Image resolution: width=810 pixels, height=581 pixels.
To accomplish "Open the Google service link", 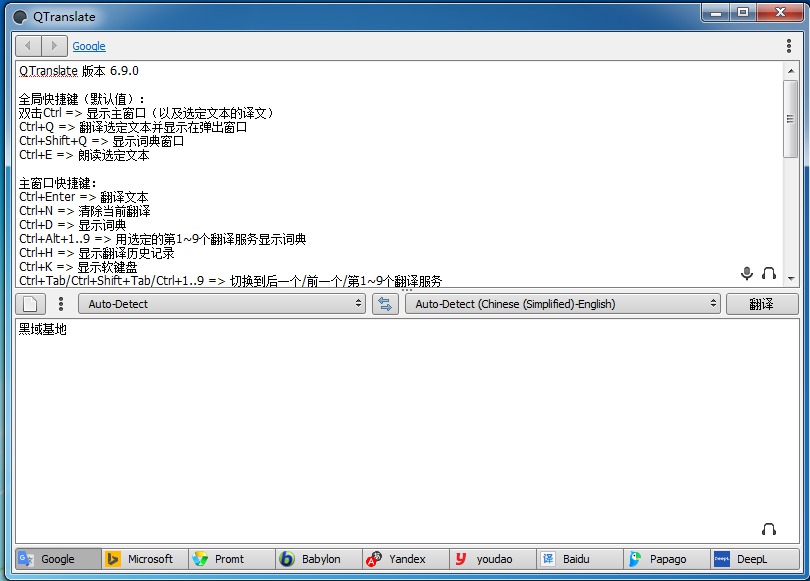I will [89, 46].
